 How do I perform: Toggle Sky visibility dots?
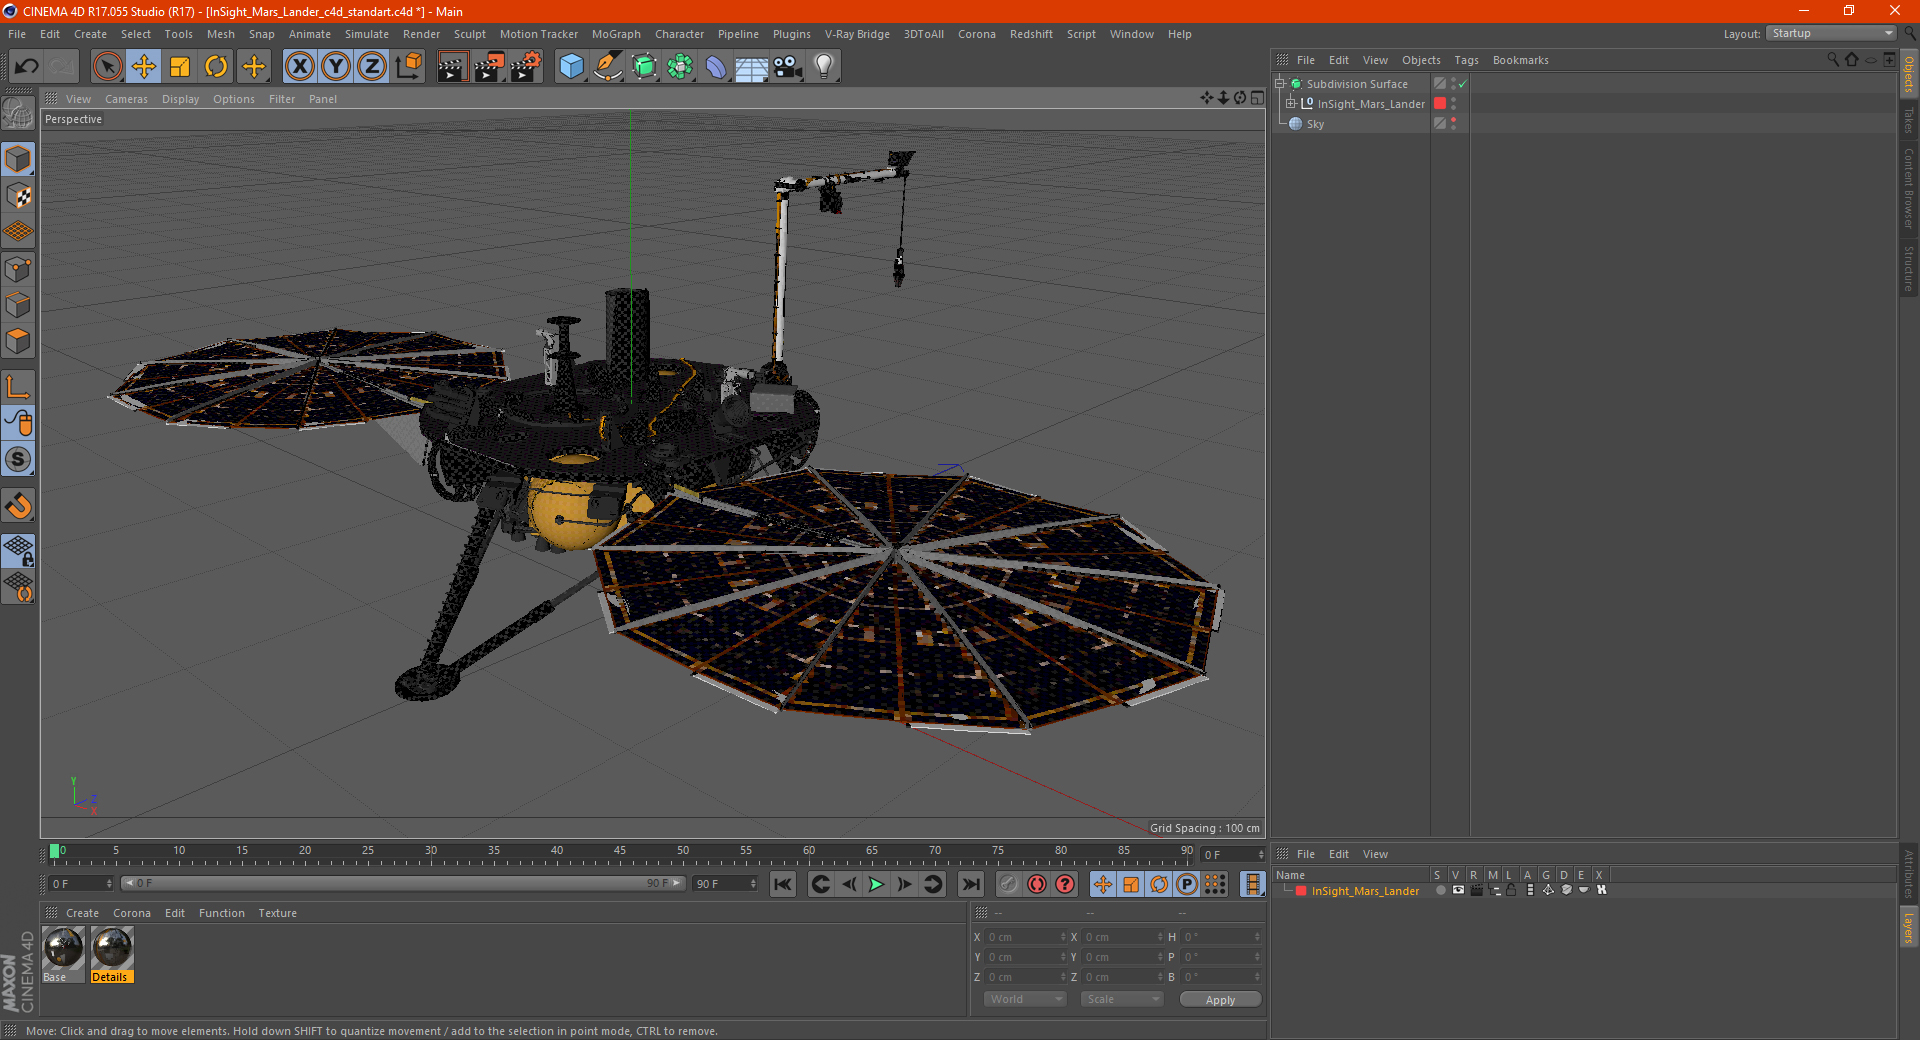(x=1453, y=124)
